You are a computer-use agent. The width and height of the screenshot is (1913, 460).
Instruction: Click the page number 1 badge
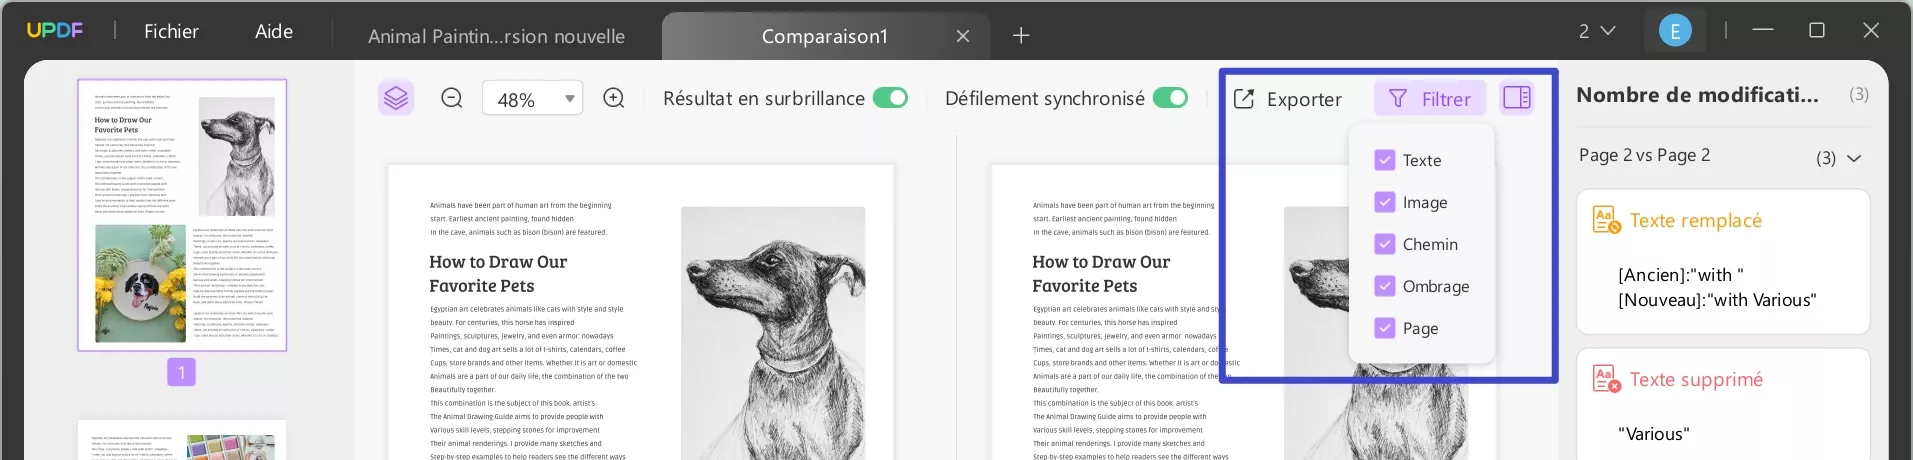(x=181, y=372)
